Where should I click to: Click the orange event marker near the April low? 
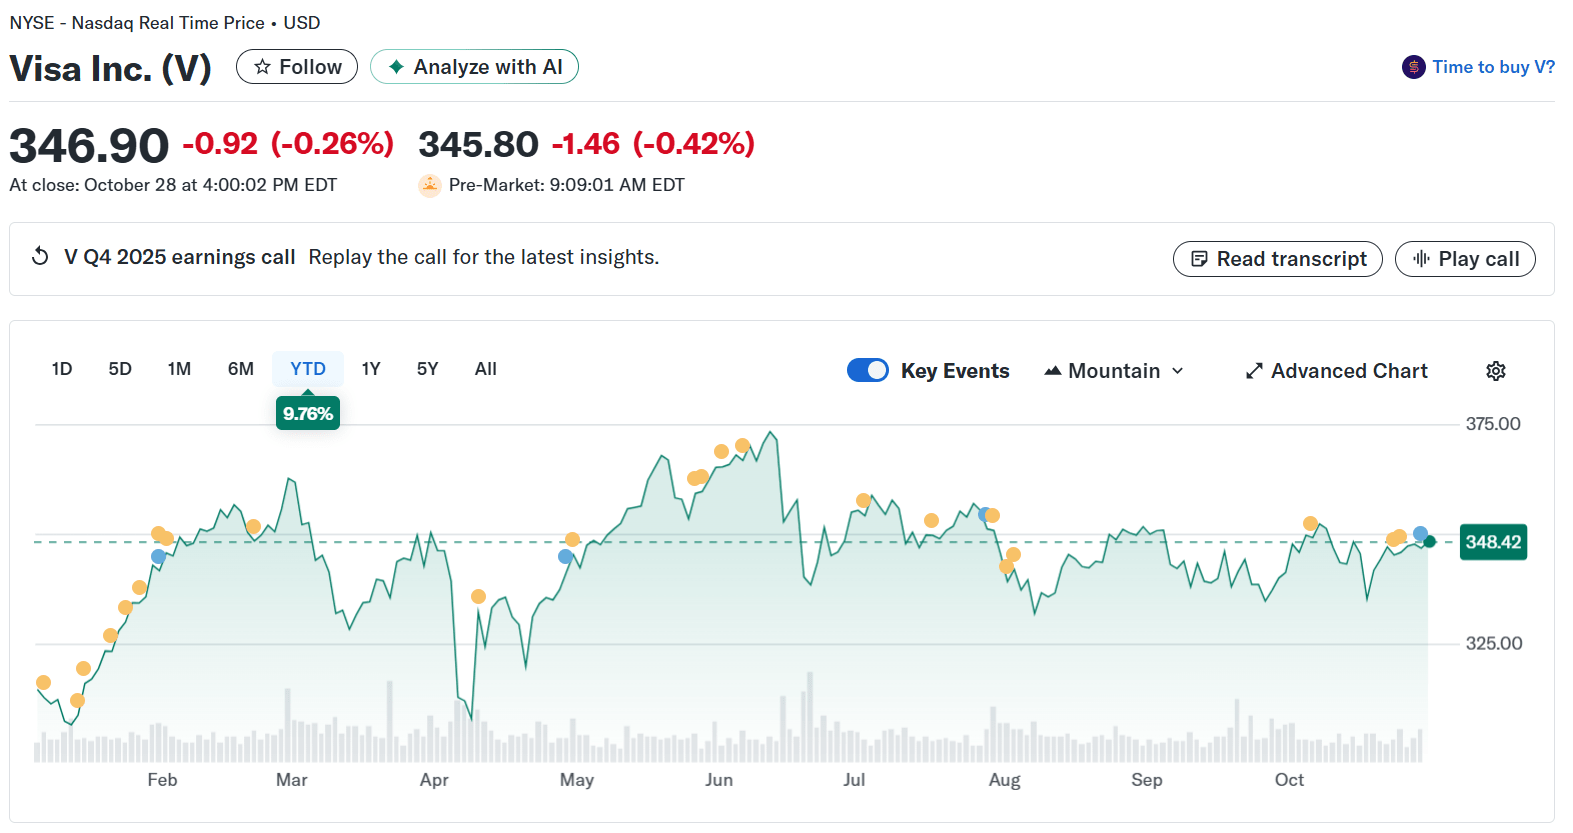(478, 596)
